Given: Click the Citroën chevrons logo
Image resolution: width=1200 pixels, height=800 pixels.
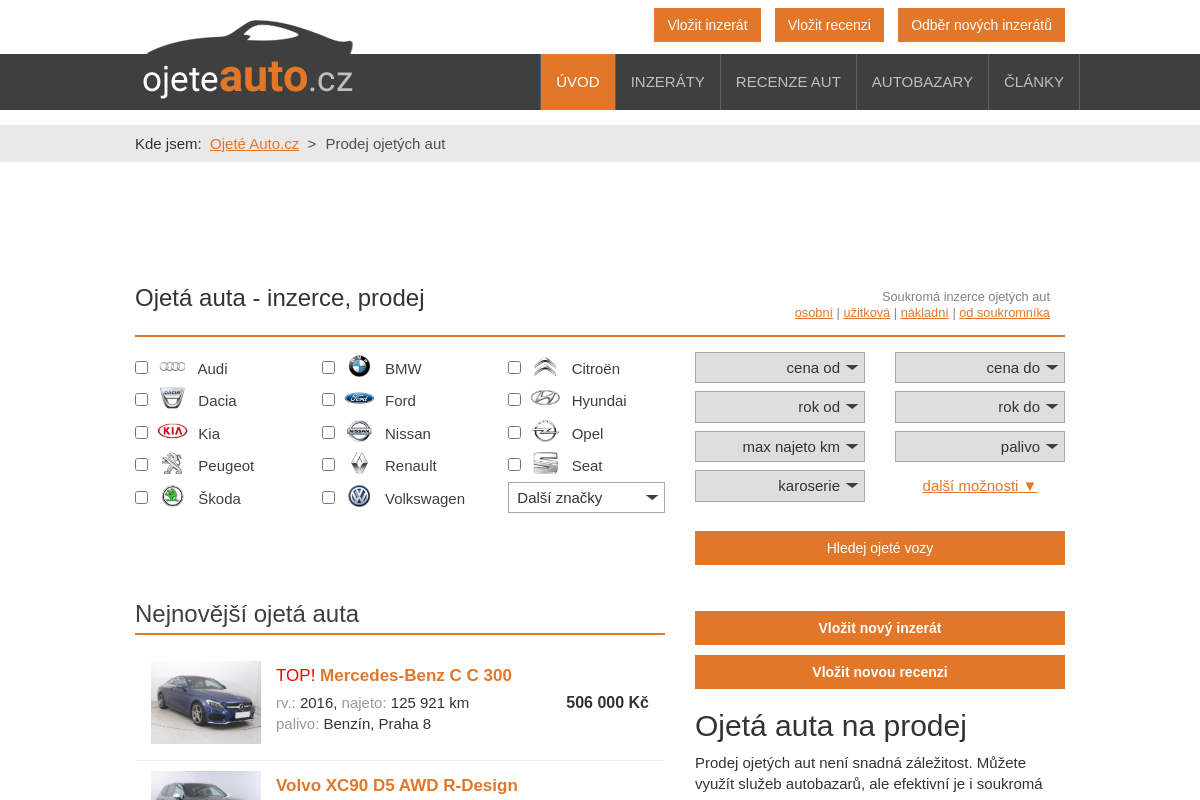Looking at the screenshot, I should pyautogui.click(x=545, y=367).
